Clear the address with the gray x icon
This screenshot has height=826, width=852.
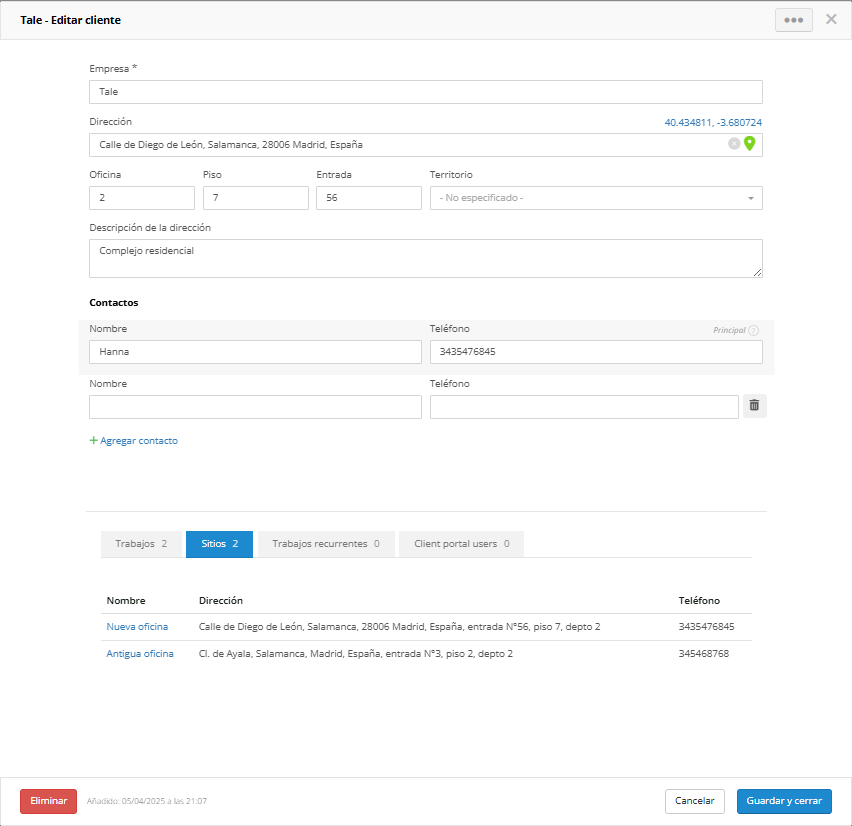pos(734,144)
